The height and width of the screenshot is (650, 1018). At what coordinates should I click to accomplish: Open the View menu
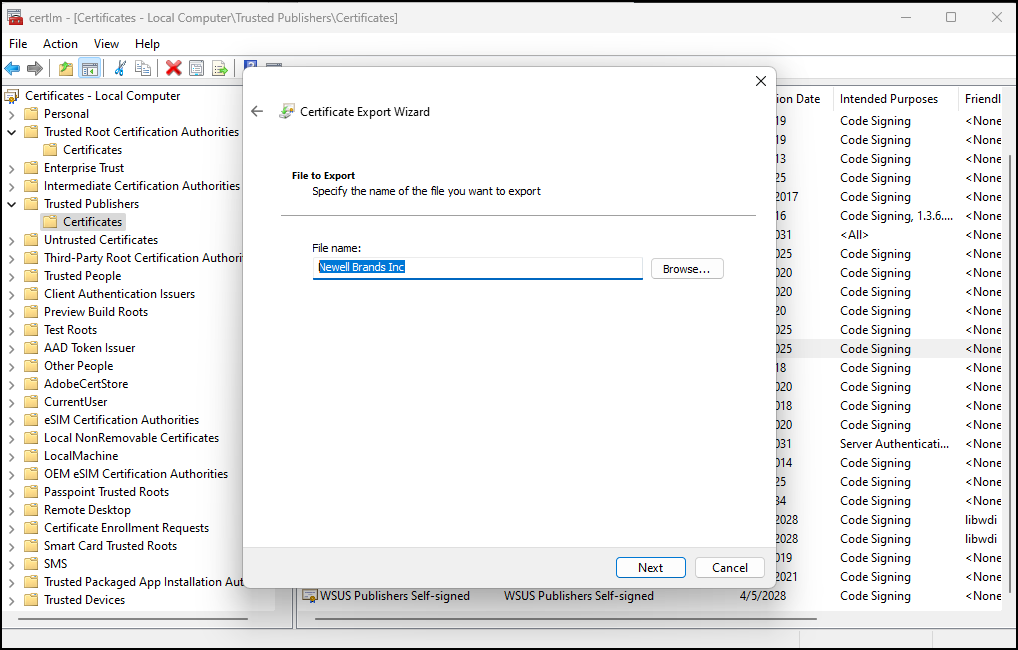(x=106, y=44)
